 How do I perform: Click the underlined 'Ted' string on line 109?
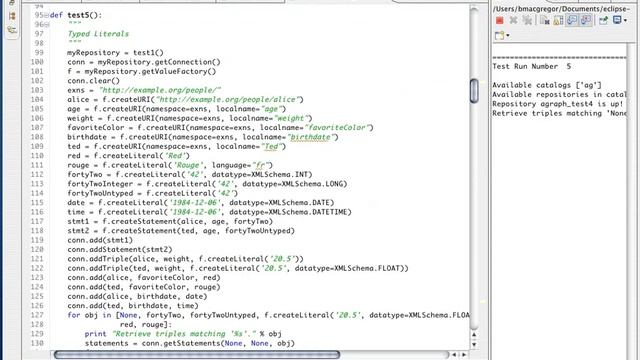271,147
